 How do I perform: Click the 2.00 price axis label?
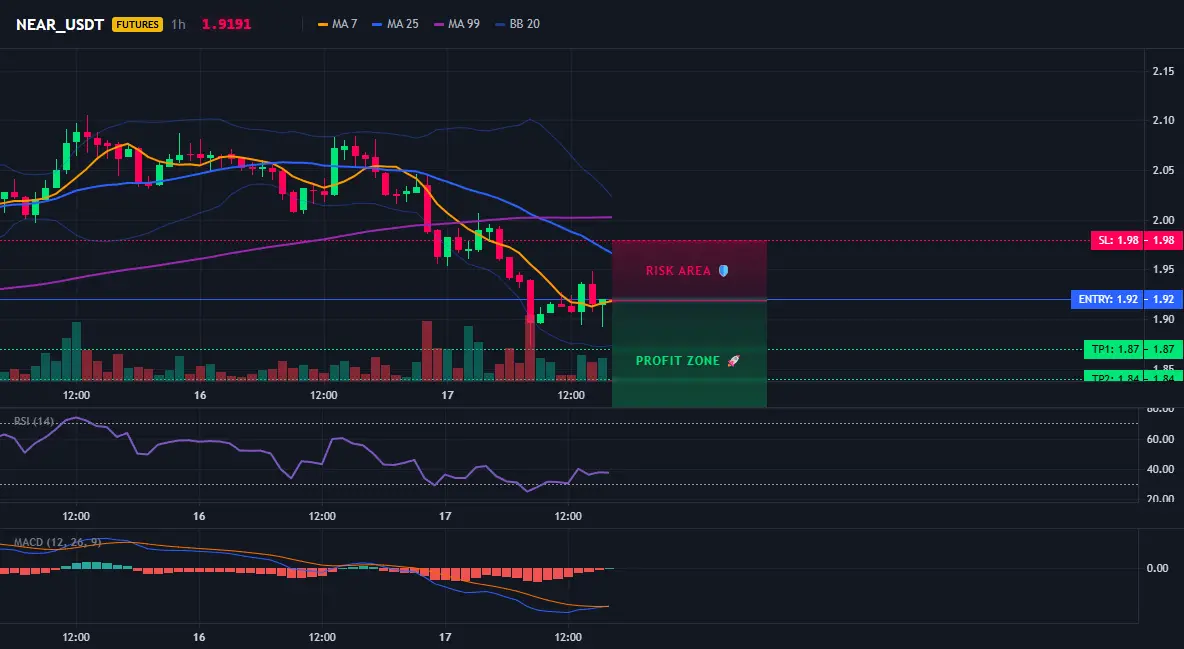1163,220
